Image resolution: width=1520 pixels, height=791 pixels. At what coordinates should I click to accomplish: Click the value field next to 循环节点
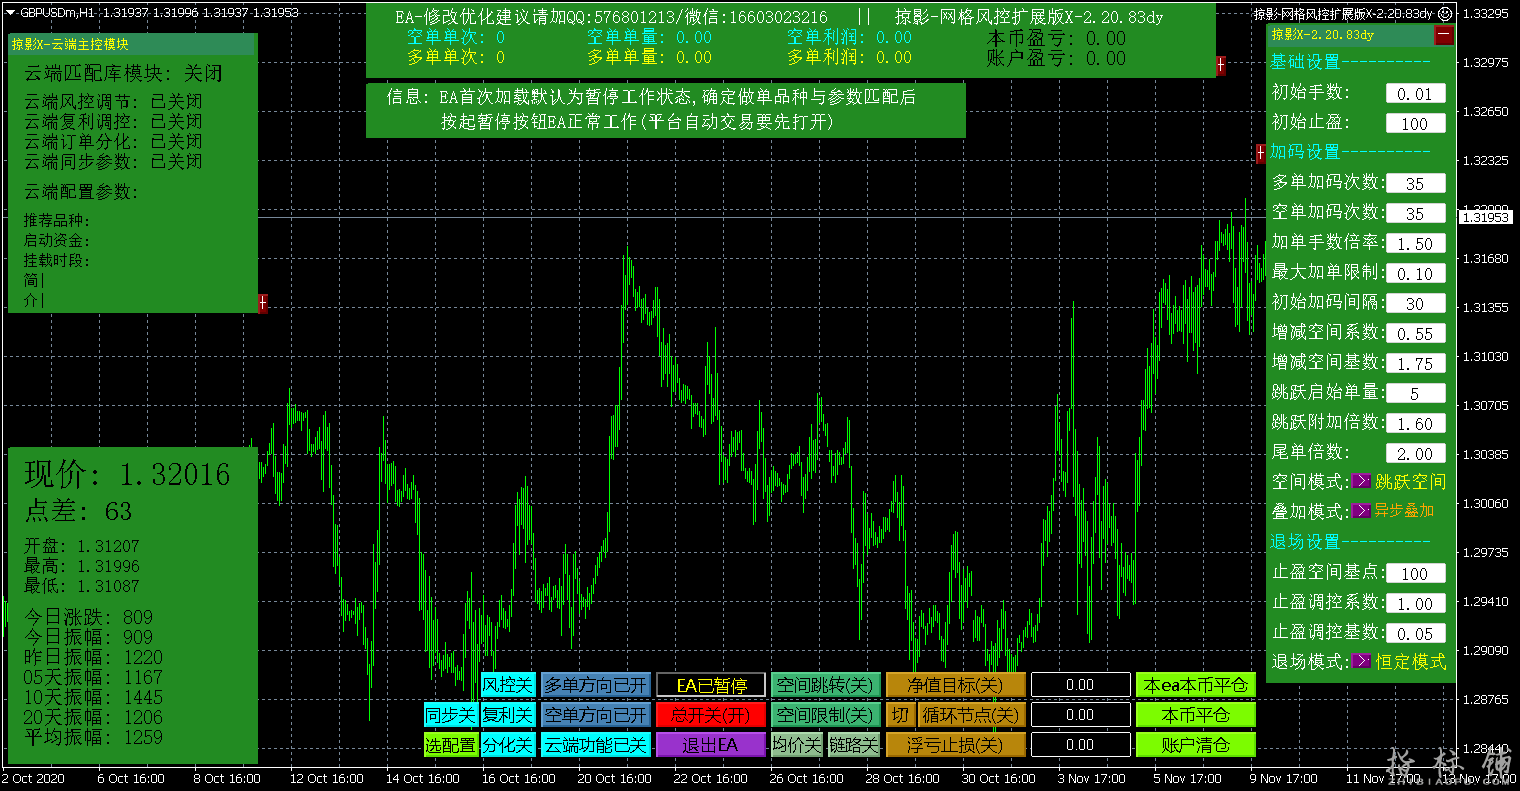1081,715
